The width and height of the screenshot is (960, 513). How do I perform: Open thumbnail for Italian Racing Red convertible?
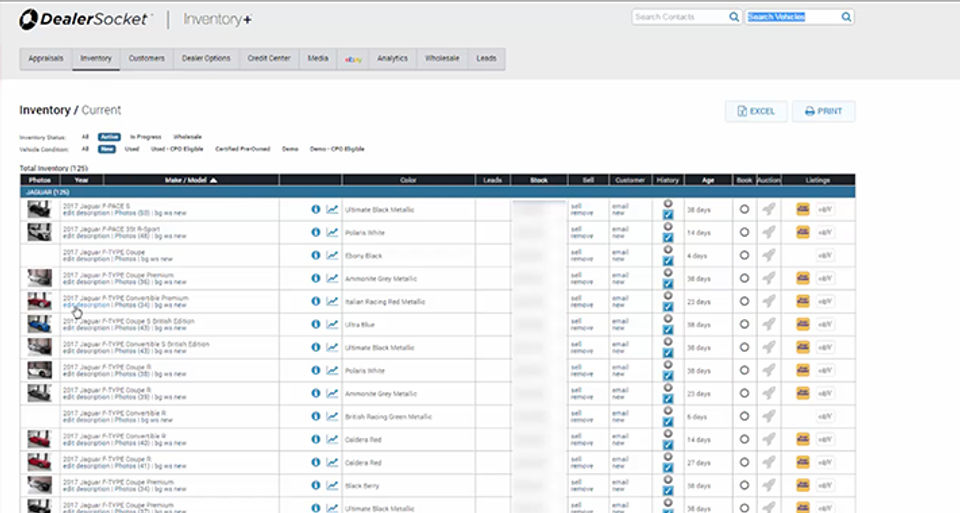coord(39,301)
